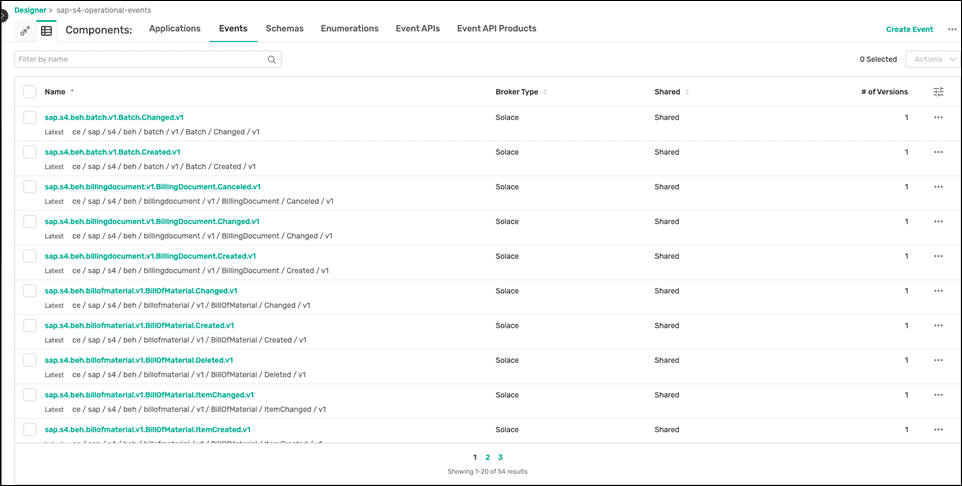The height and width of the screenshot is (486, 962).
Task: Open row menu for Batch.Created.v1
Action: 938,152
